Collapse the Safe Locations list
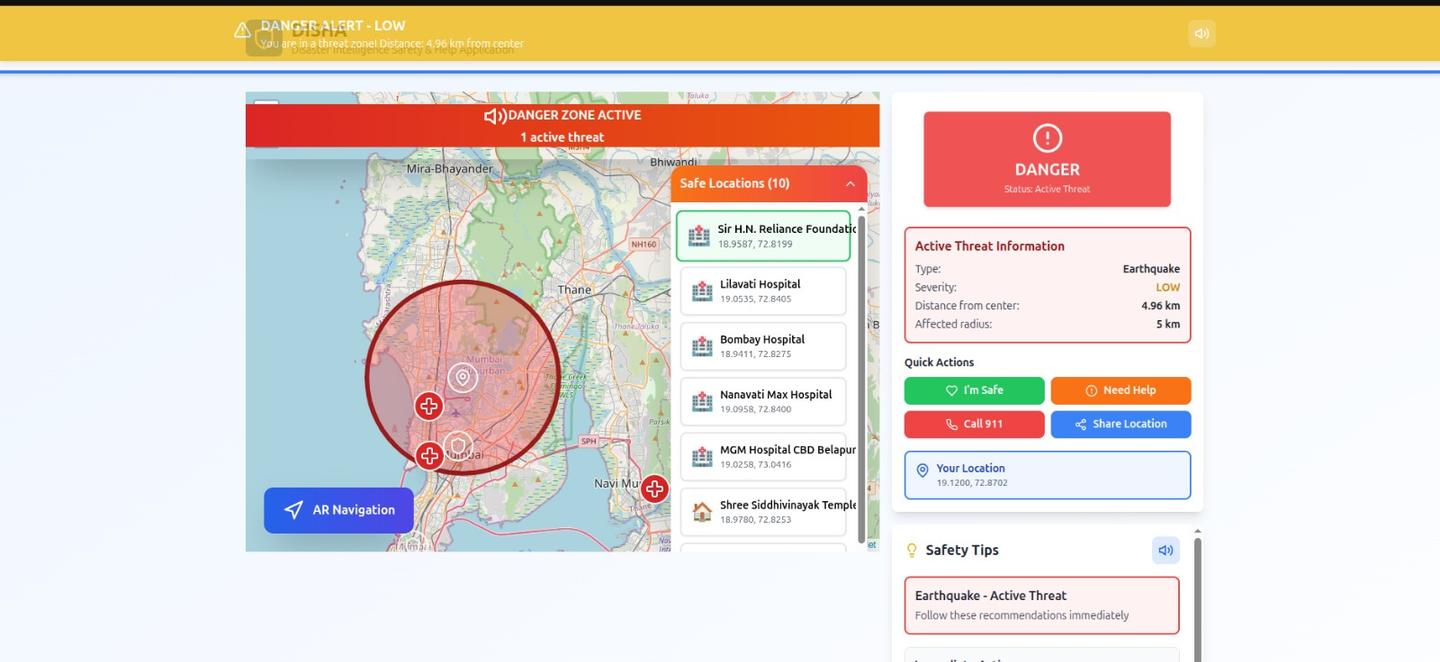Image resolution: width=1440 pixels, height=662 pixels. tap(850, 184)
